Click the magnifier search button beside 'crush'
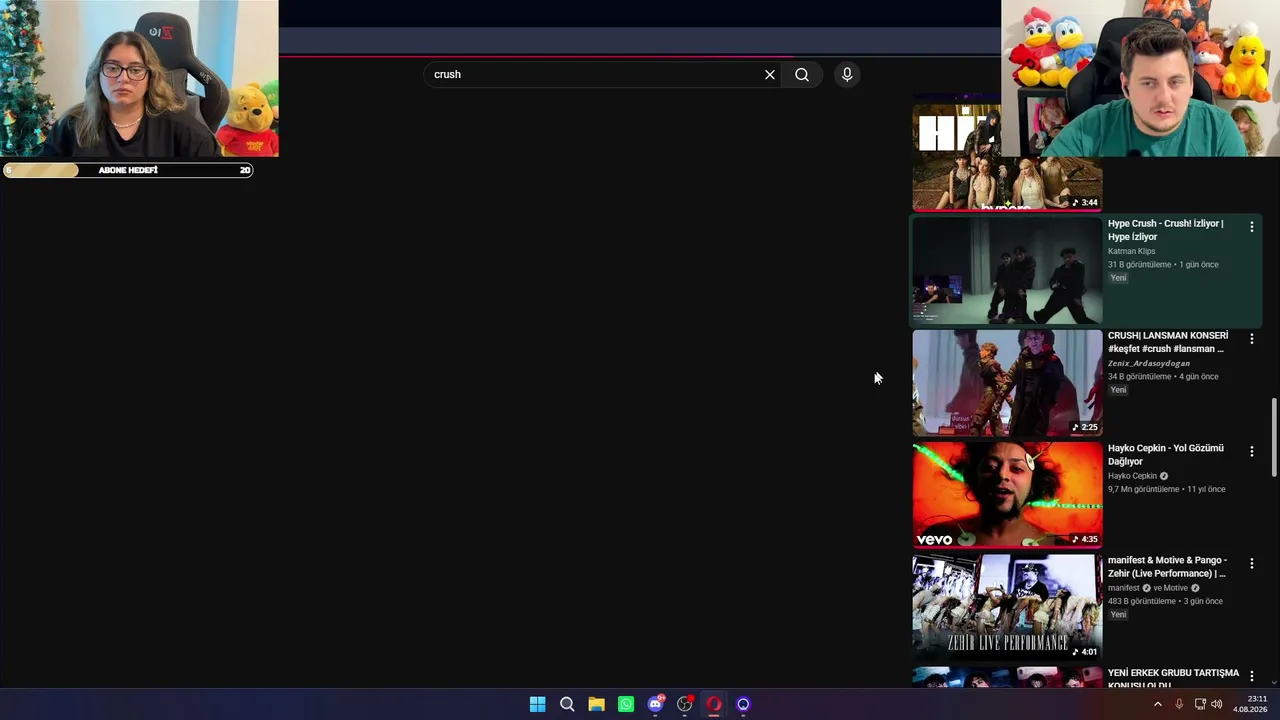The height and width of the screenshot is (720, 1280). pyautogui.click(x=802, y=74)
